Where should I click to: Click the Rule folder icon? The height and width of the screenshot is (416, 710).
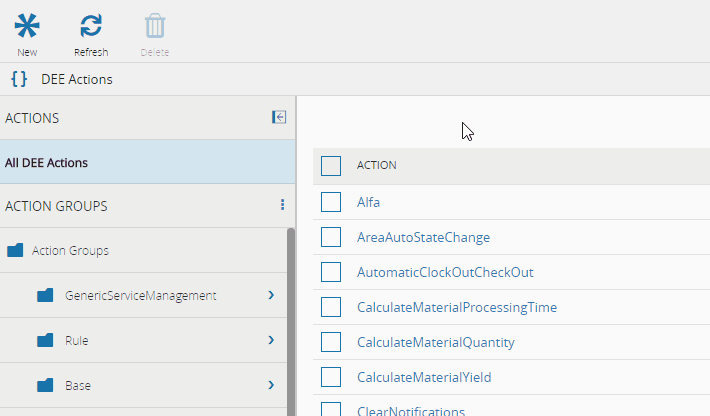45,340
